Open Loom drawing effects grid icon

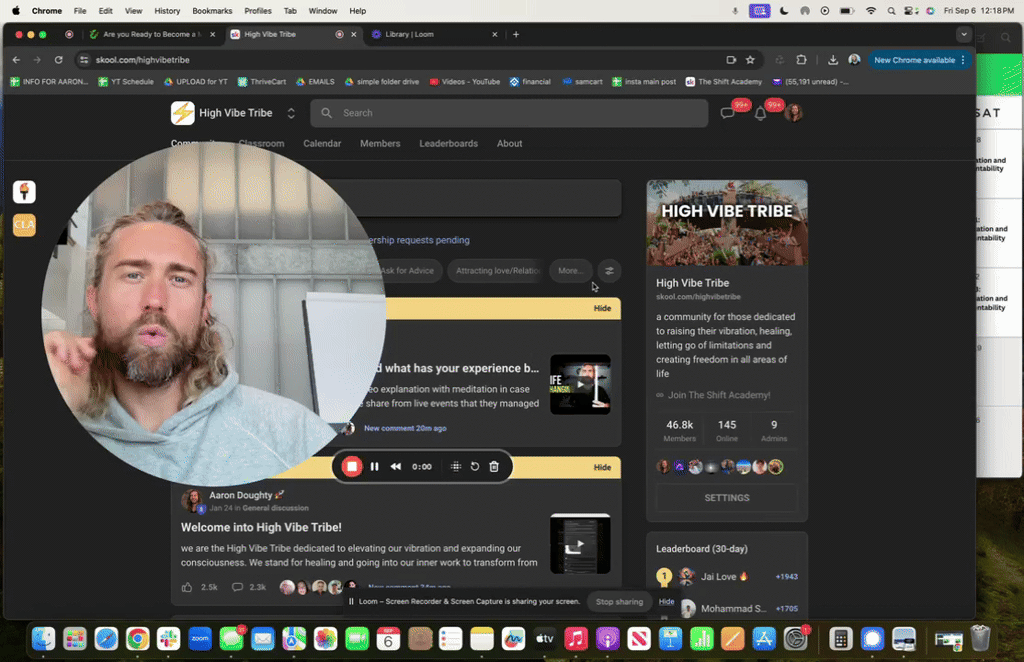pos(456,466)
